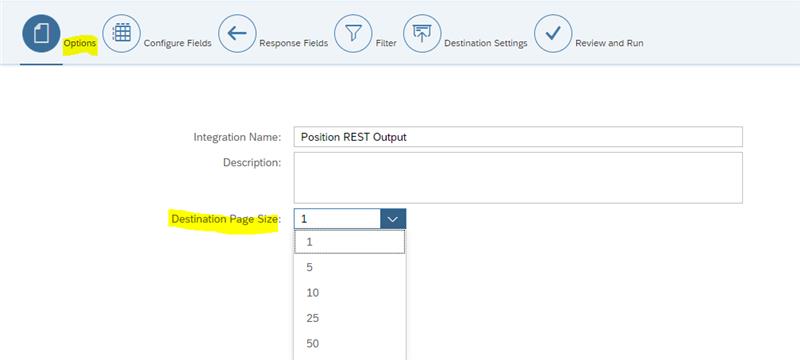Click the Filter funnel icon
The height and width of the screenshot is (360, 800).
353,34
